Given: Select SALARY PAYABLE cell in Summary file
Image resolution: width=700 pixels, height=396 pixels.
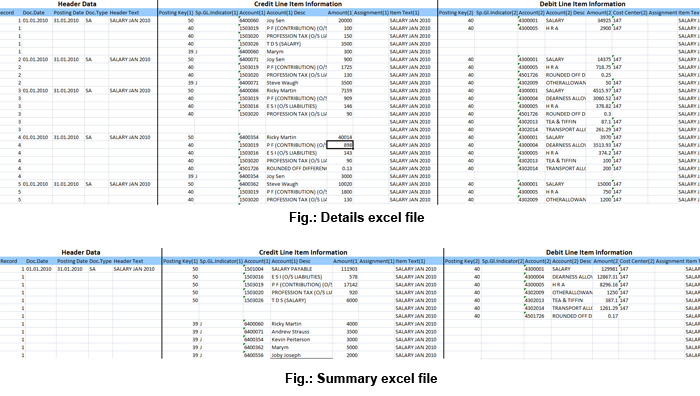Looking at the screenshot, I should point(292,269).
